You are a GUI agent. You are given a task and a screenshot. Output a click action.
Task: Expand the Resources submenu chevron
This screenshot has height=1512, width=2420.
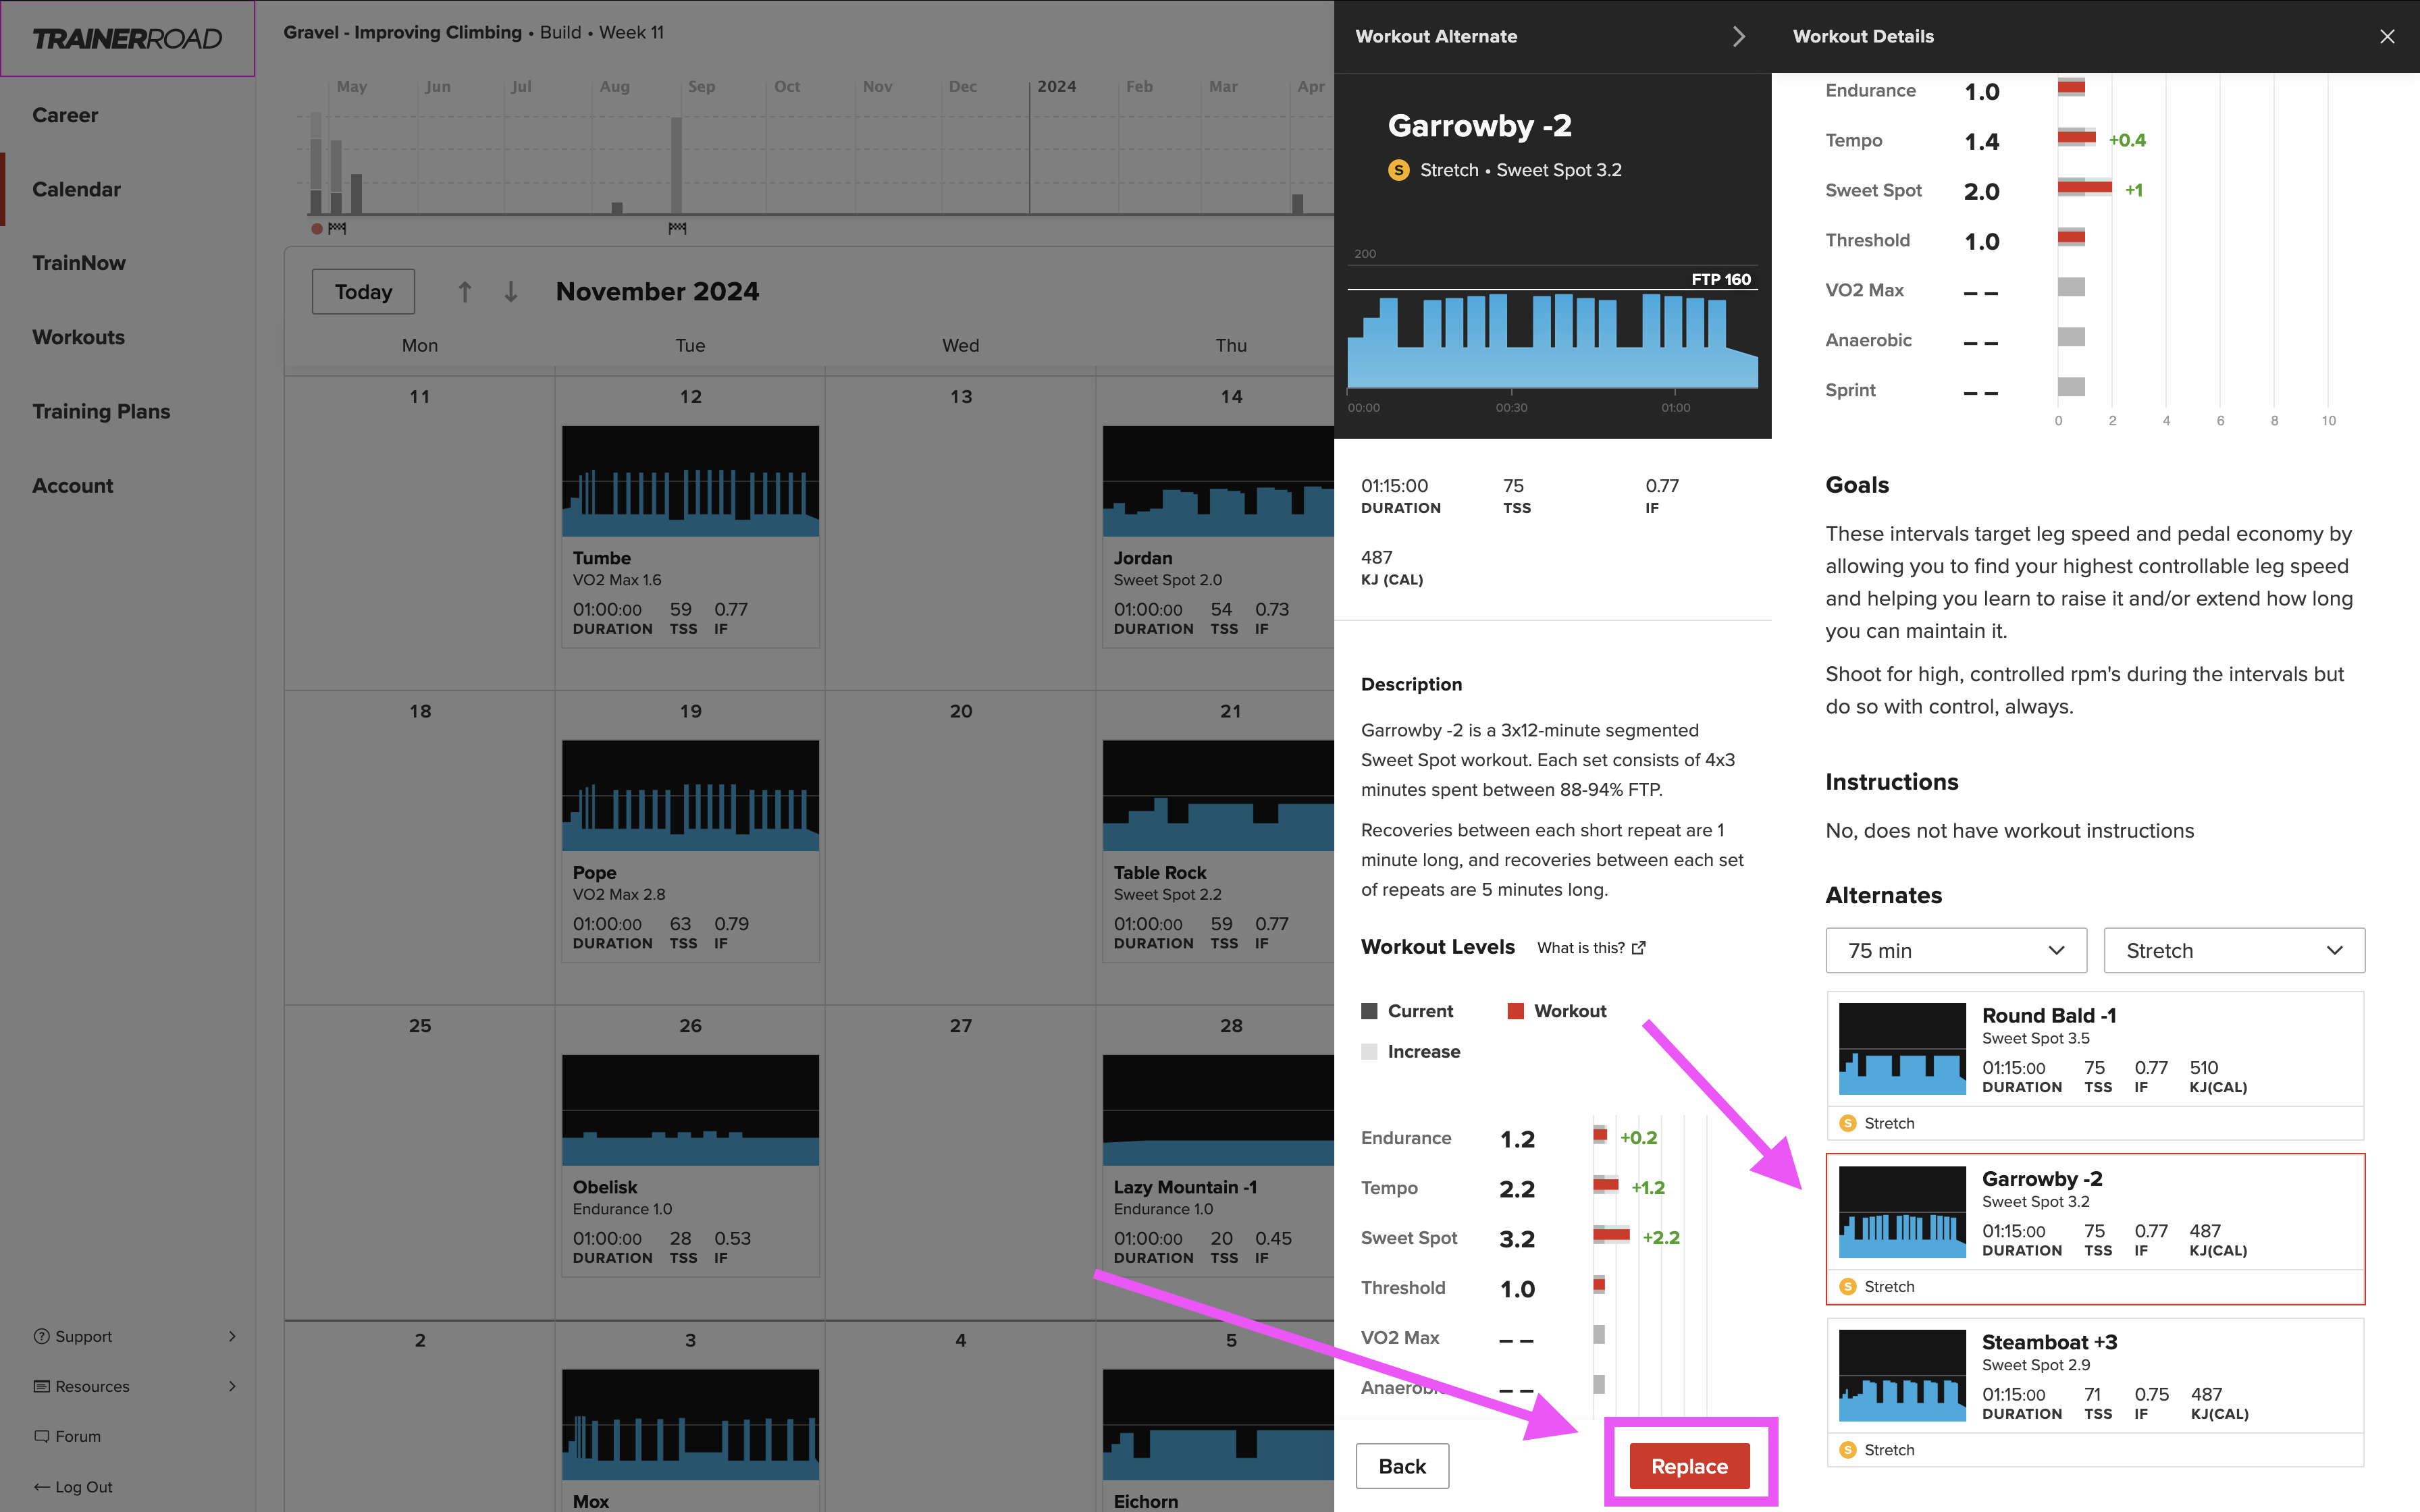pyautogui.click(x=232, y=1386)
